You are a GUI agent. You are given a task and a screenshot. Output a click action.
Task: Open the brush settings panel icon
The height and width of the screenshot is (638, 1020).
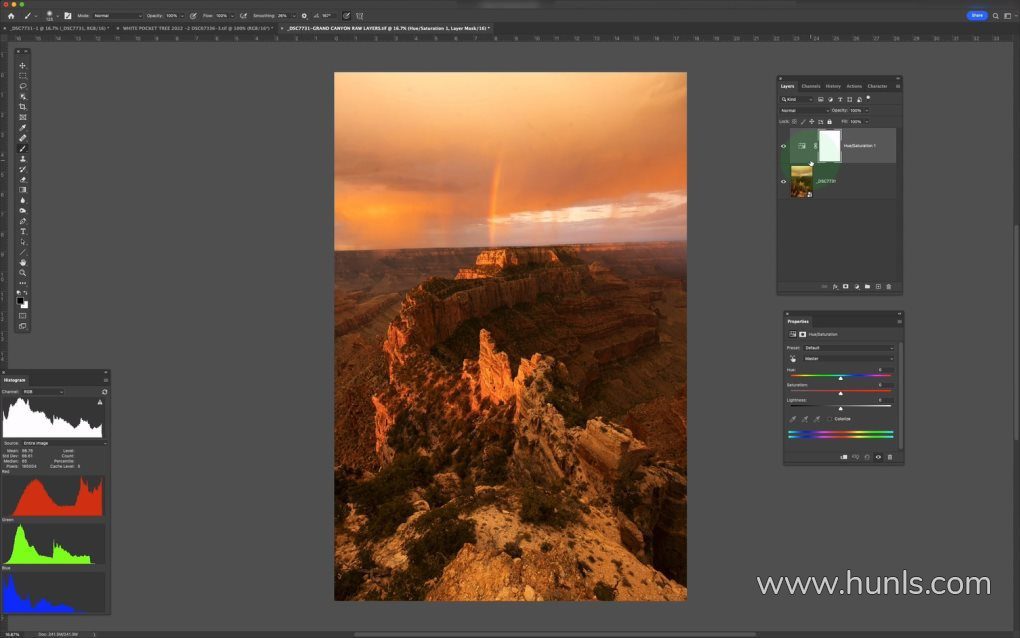pyautogui.click(x=68, y=16)
